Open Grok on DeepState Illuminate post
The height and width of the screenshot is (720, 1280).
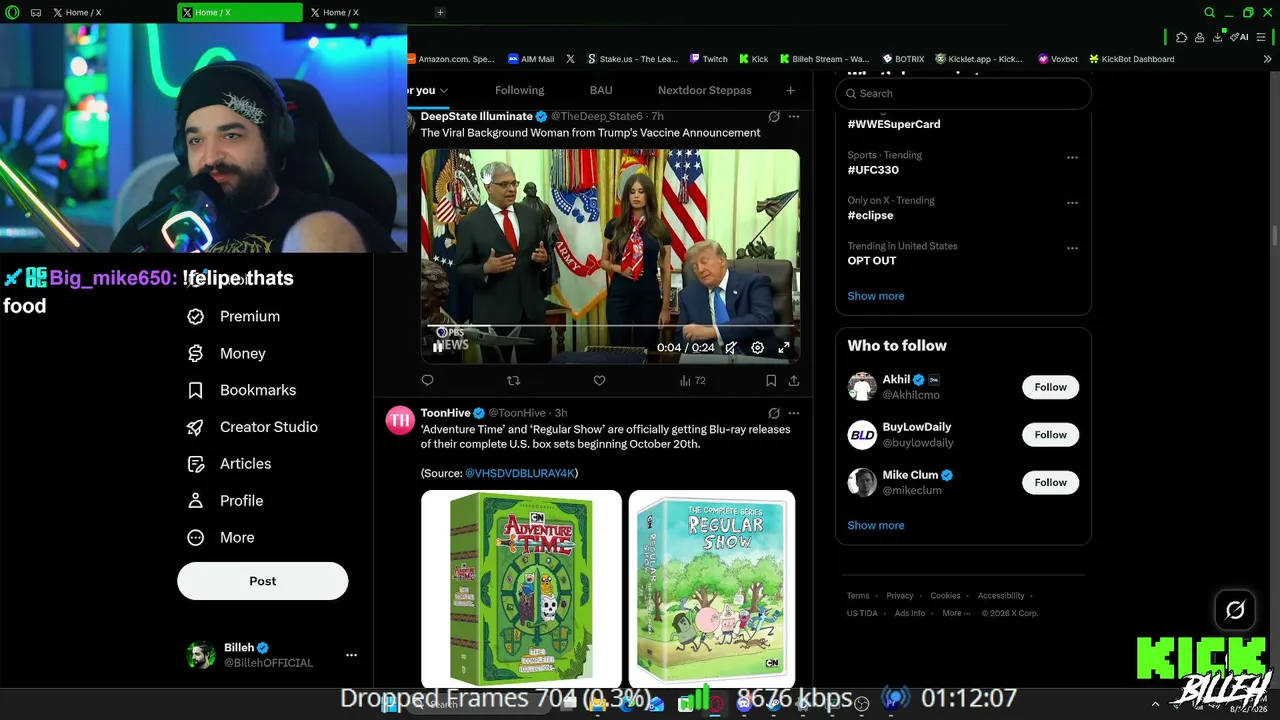click(774, 116)
